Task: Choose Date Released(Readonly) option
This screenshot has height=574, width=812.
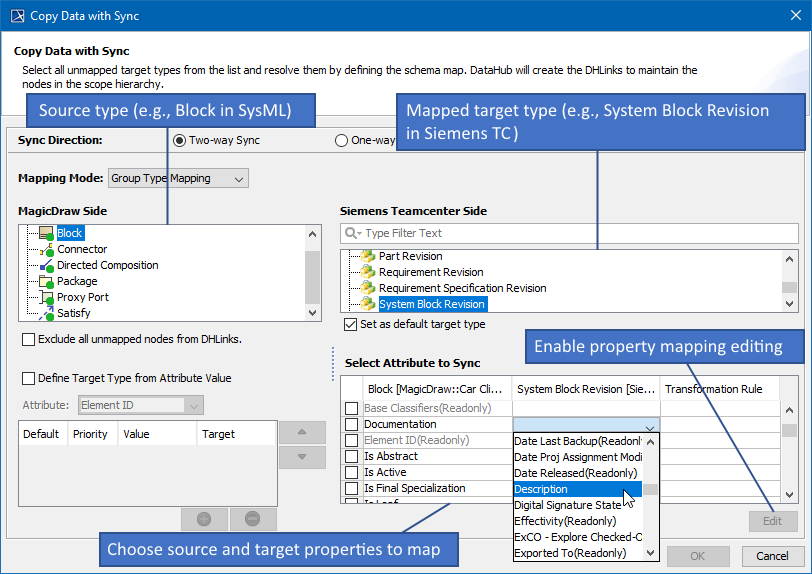Action: point(578,473)
